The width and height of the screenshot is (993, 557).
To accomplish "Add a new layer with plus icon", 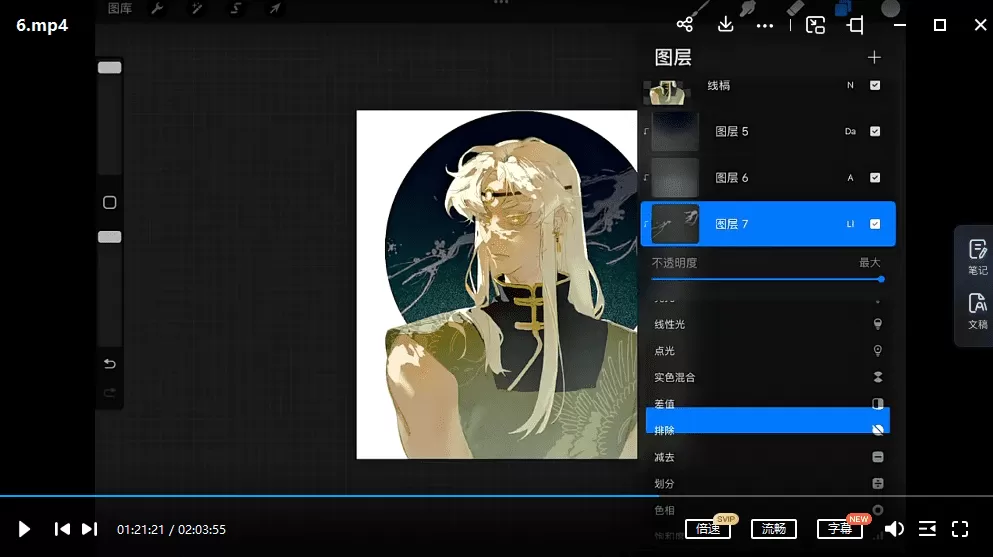I will [874, 57].
